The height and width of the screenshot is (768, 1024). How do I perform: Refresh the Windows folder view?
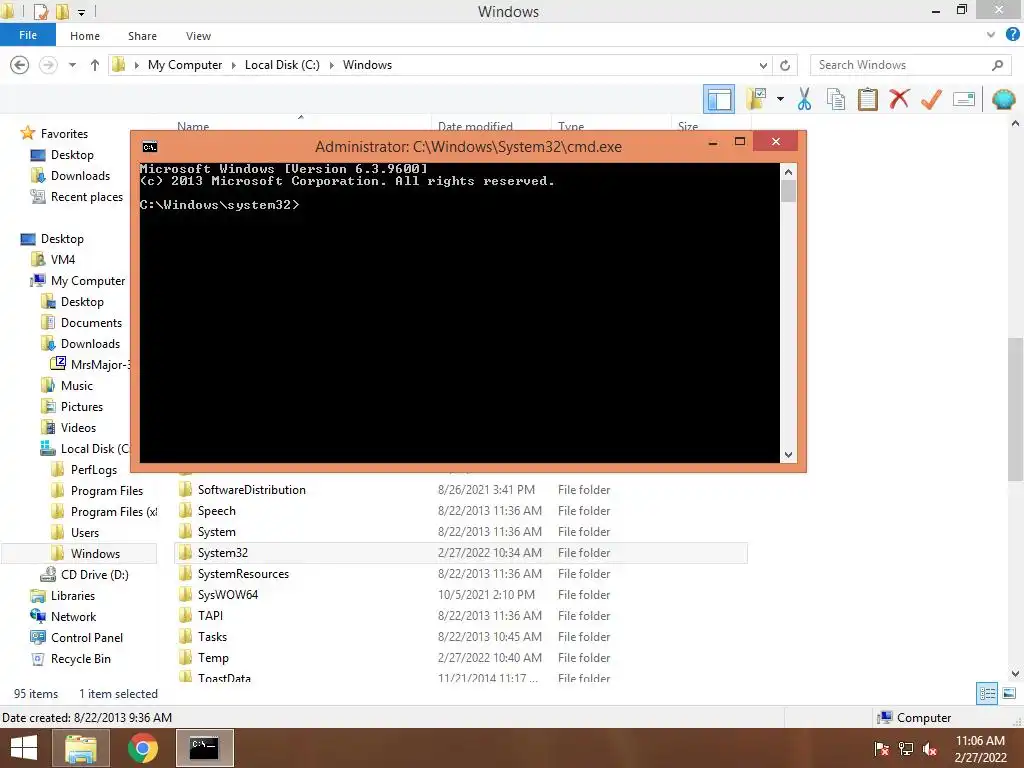(x=785, y=65)
